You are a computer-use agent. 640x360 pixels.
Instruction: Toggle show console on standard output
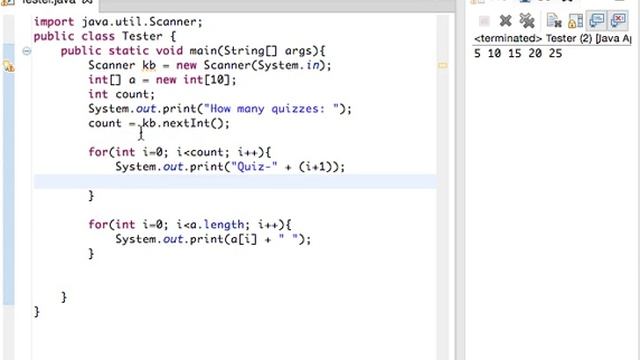tap(597, 20)
